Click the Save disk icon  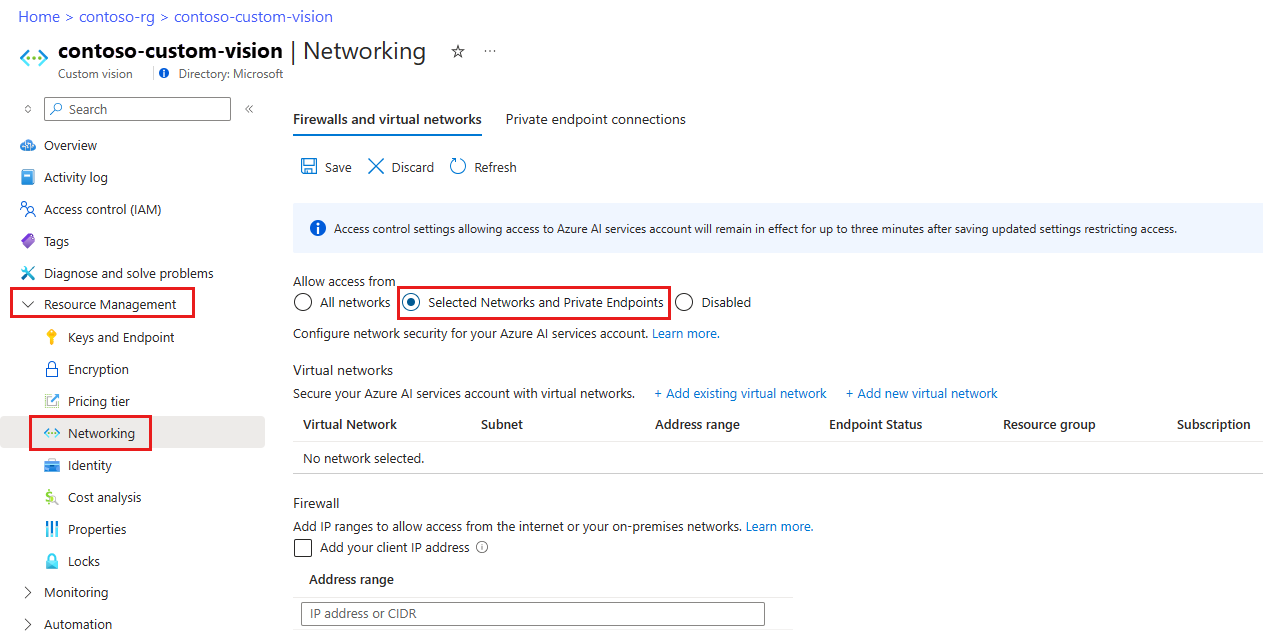[x=310, y=167]
